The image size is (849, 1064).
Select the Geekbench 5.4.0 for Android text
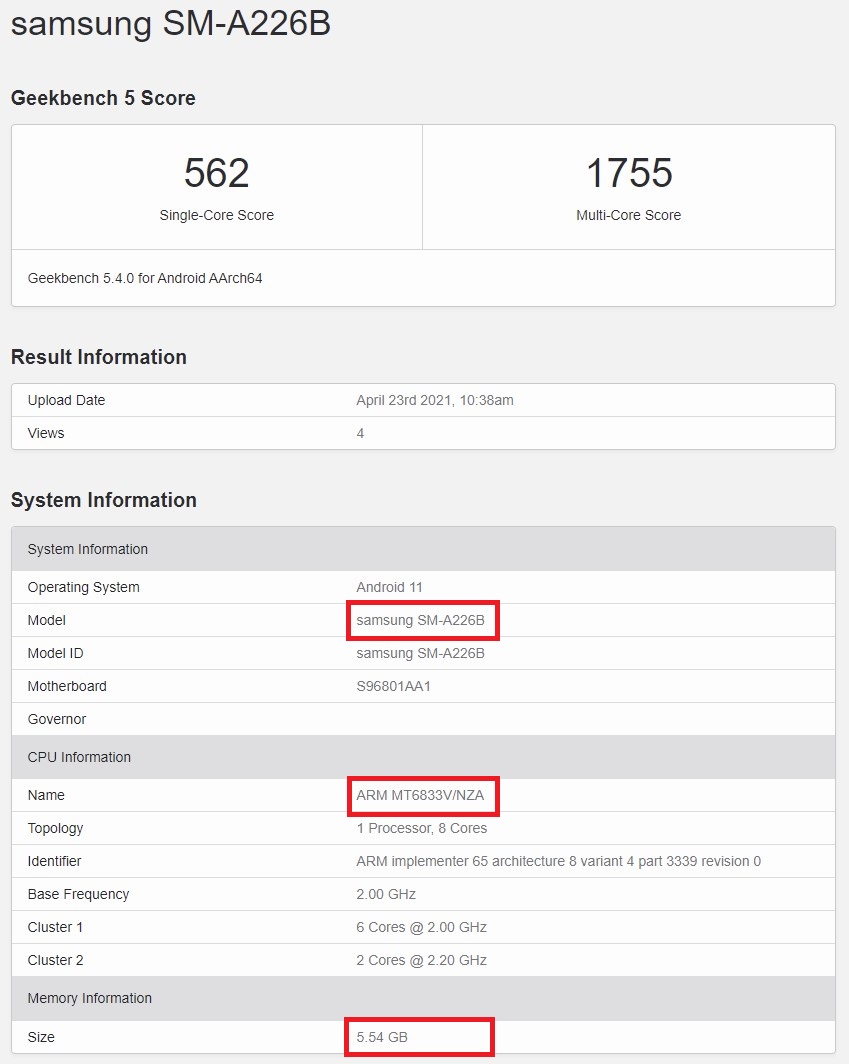coord(145,278)
